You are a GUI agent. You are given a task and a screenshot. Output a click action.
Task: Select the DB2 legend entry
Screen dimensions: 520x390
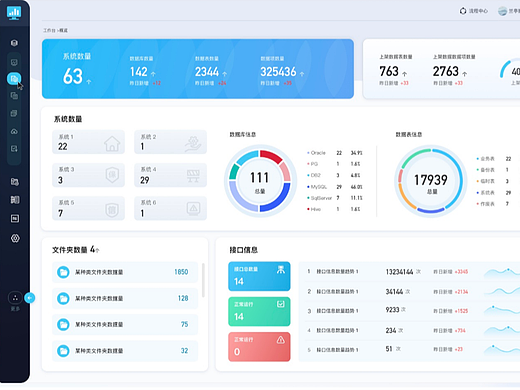335,175
